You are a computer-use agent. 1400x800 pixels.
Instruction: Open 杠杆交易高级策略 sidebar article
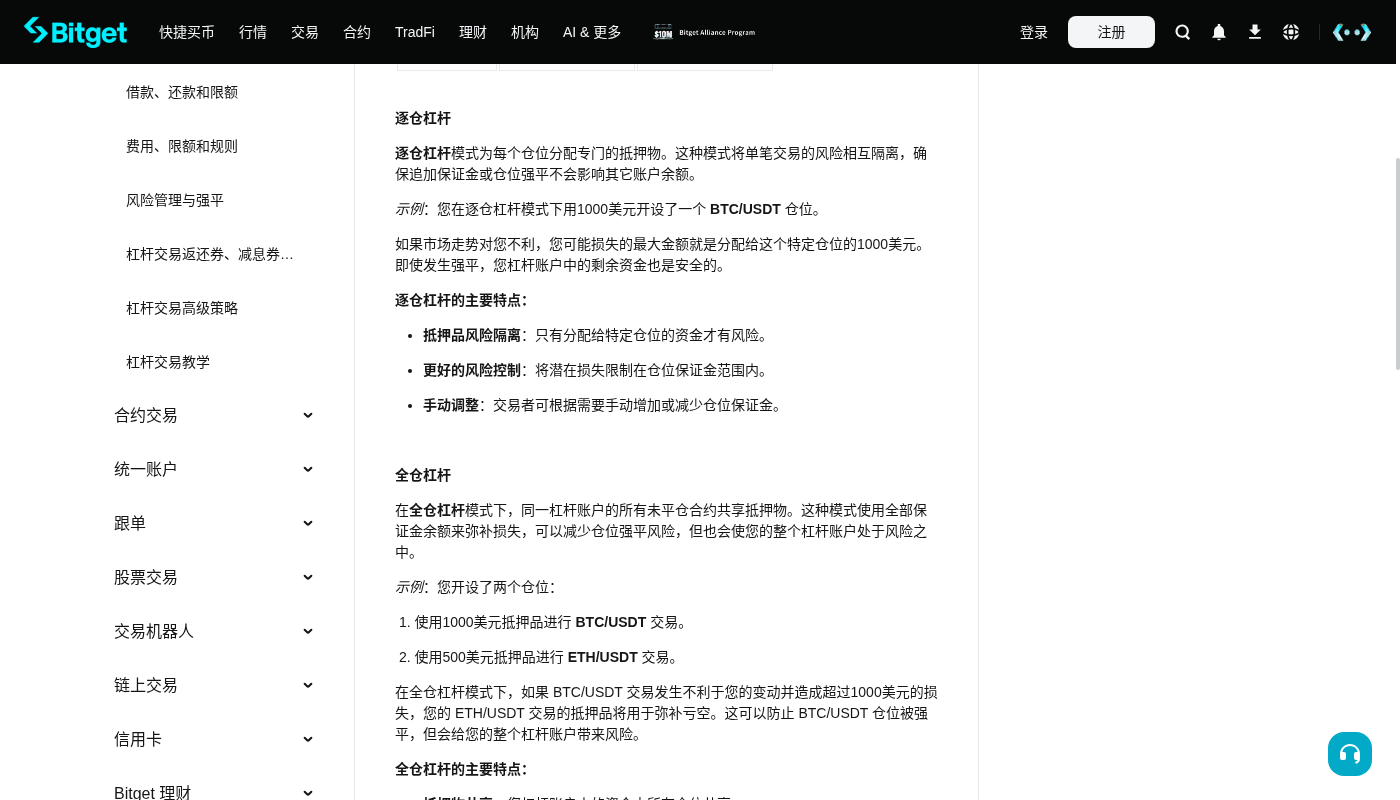pos(182,308)
